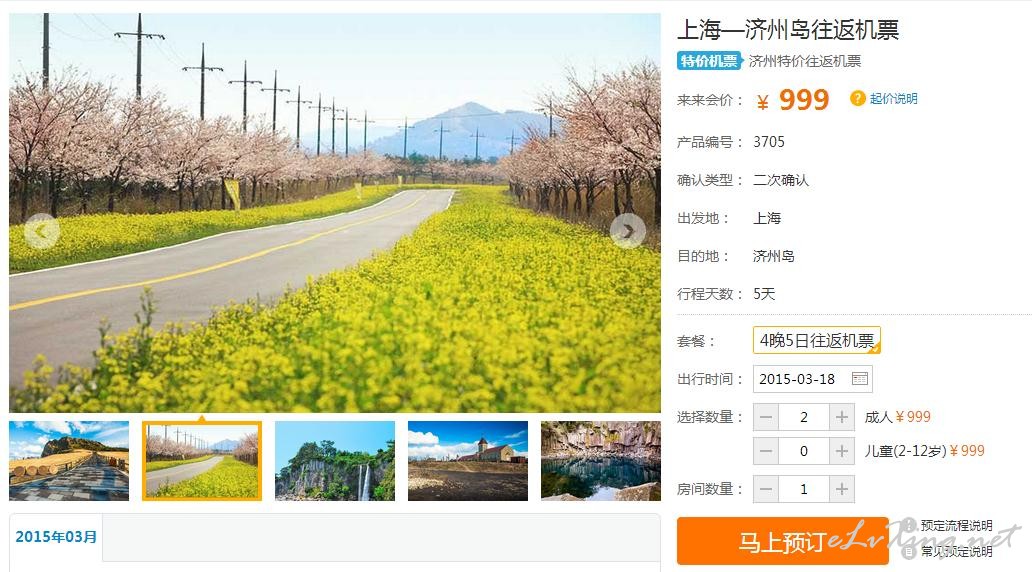This screenshot has width=1032, height=572.
Task: Add a room with plus button
Action: pyautogui.click(x=842, y=490)
